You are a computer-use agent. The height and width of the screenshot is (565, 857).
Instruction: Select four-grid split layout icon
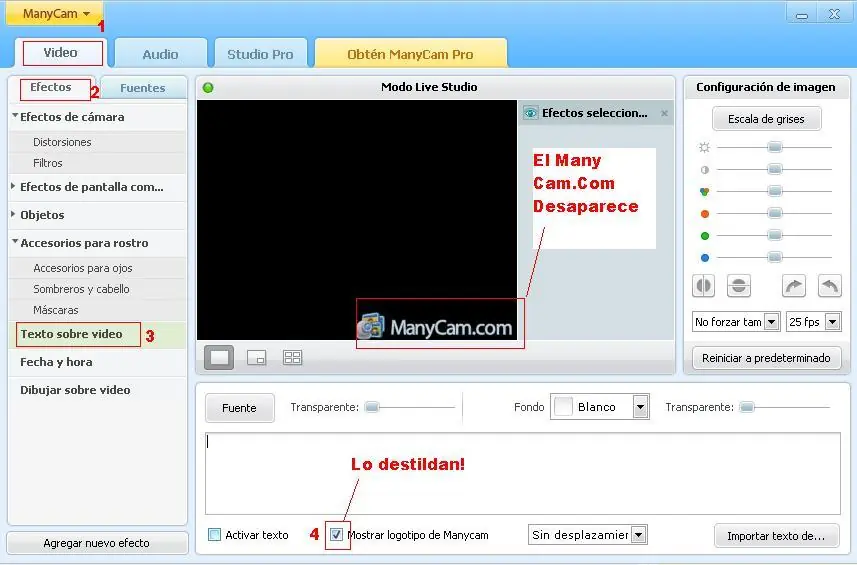pyautogui.click(x=292, y=357)
